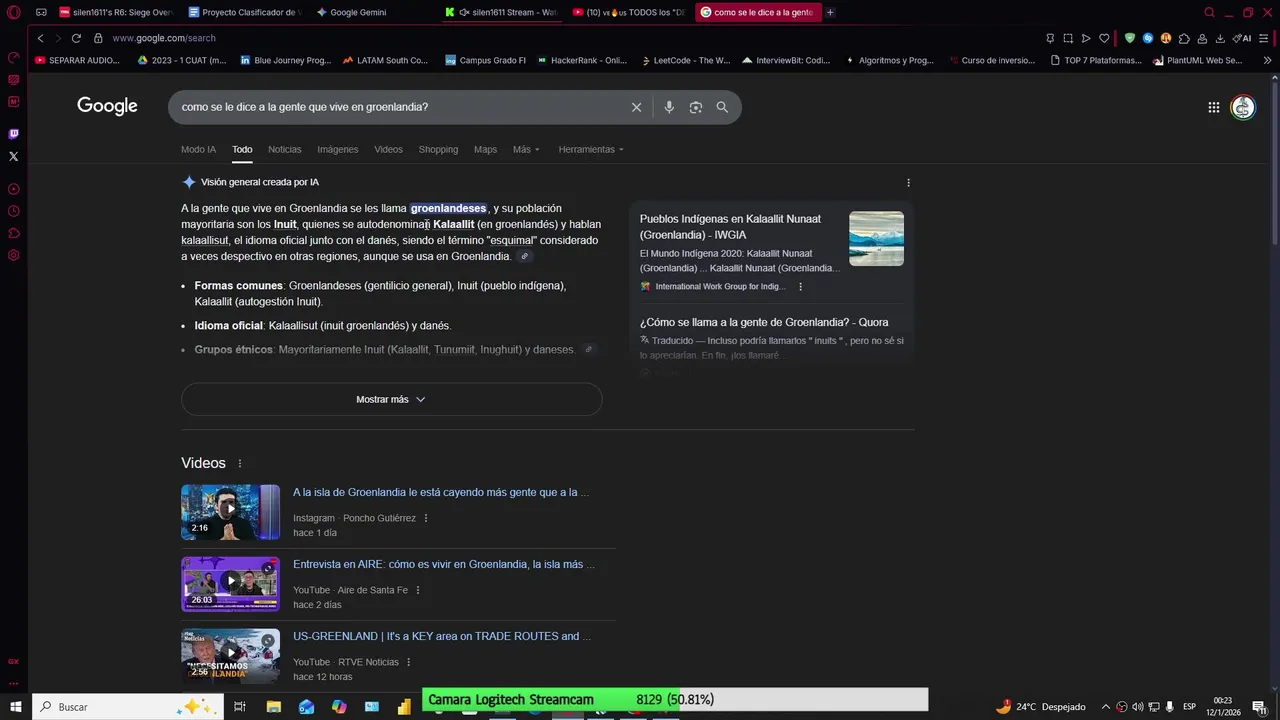The height and width of the screenshot is (720, 1280).
Task: Go to Google homepage via logo
Action: pyautogui.click(x=107, y=106)
